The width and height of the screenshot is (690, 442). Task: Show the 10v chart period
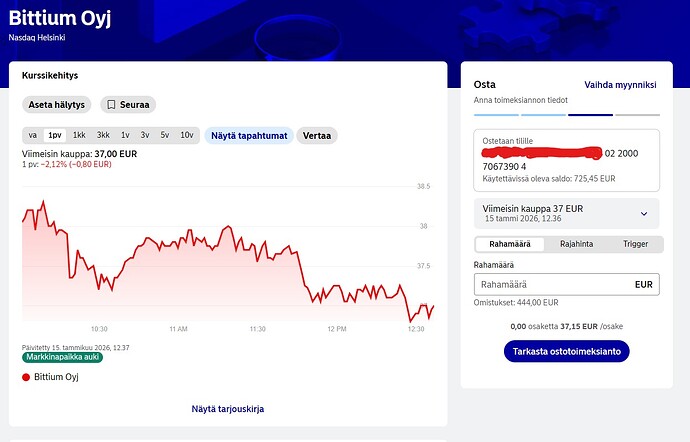click(187, 135)
